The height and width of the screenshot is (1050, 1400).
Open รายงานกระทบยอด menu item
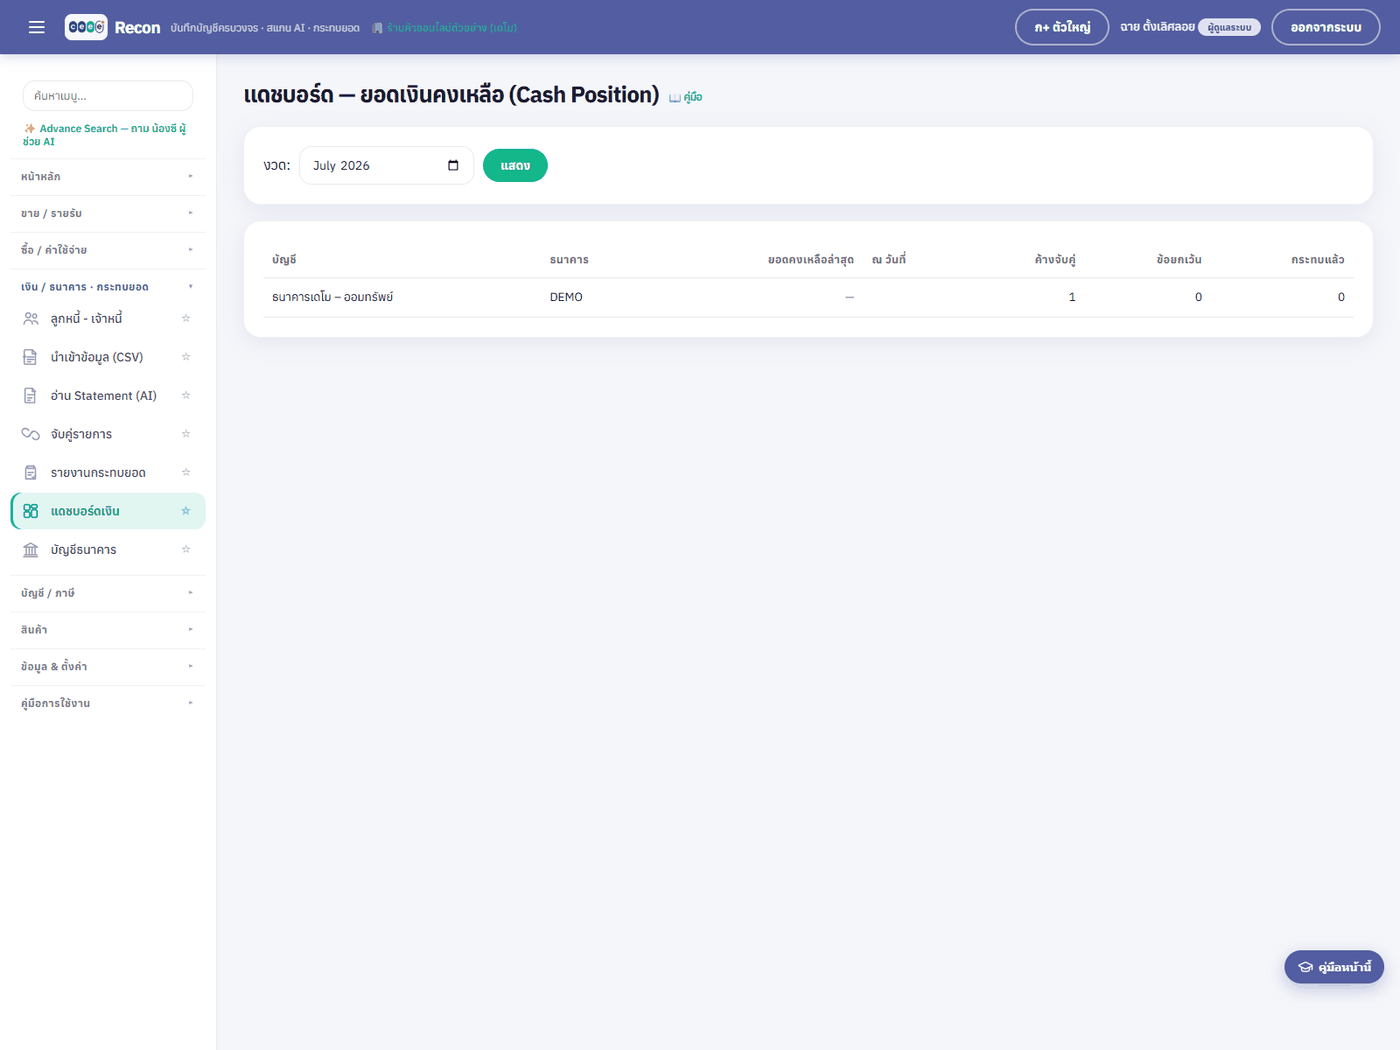coord(108,473)
